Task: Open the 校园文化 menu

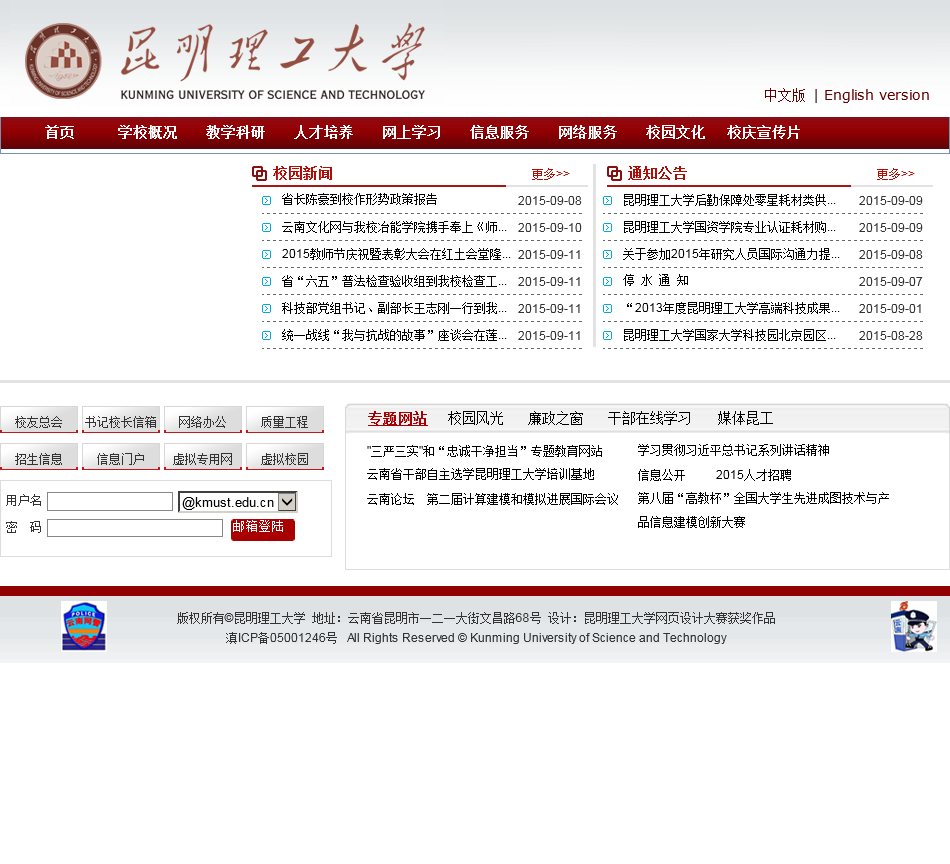Action: pyautogui.click(x=676, y=132)
